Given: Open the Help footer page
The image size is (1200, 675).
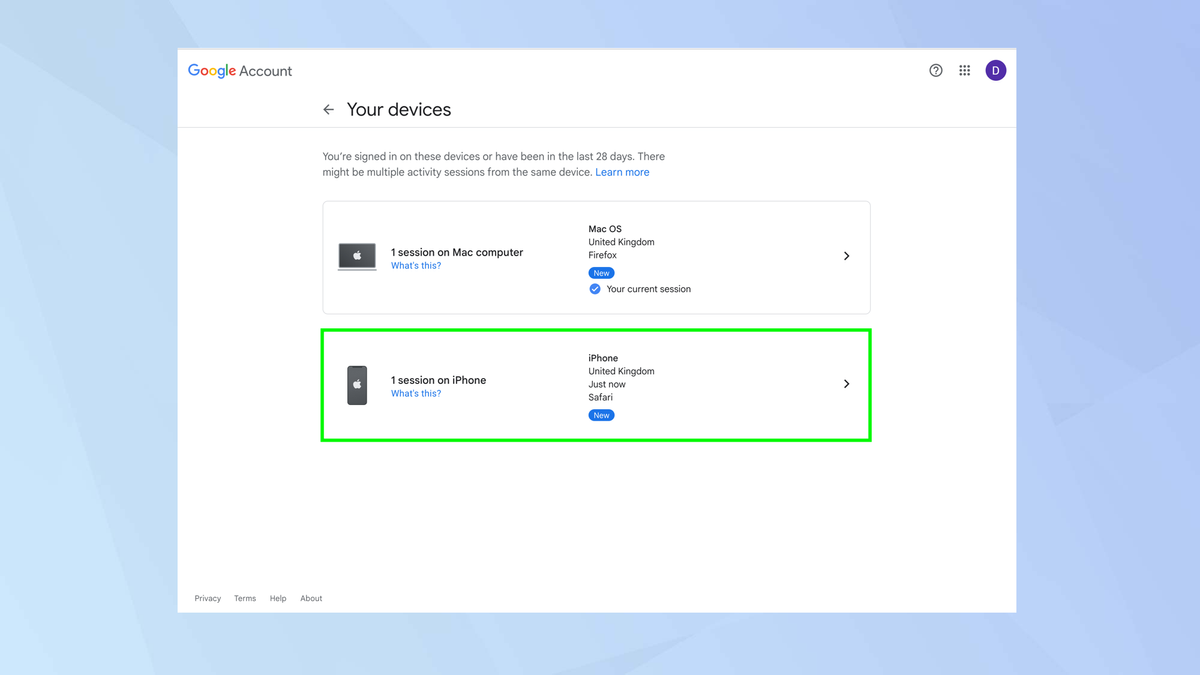Looking at the screenshot, I should pyautogui.click(x=278, y=598).
